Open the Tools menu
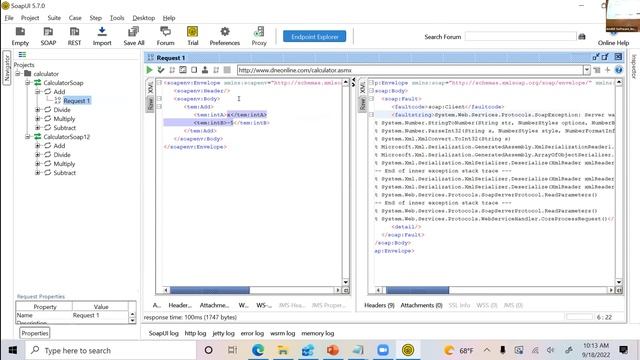 [117, 18]
